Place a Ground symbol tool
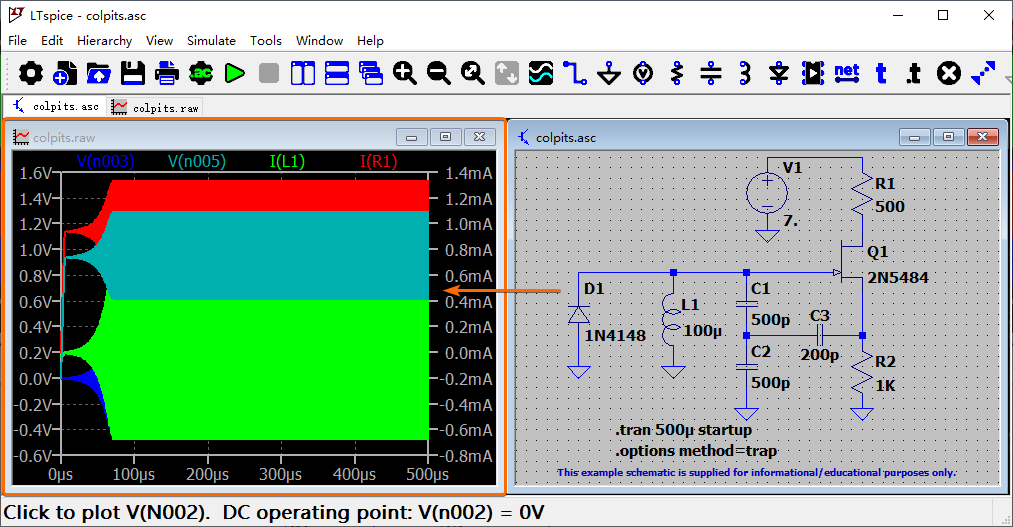1013x527 pixels. coord(609,73)
